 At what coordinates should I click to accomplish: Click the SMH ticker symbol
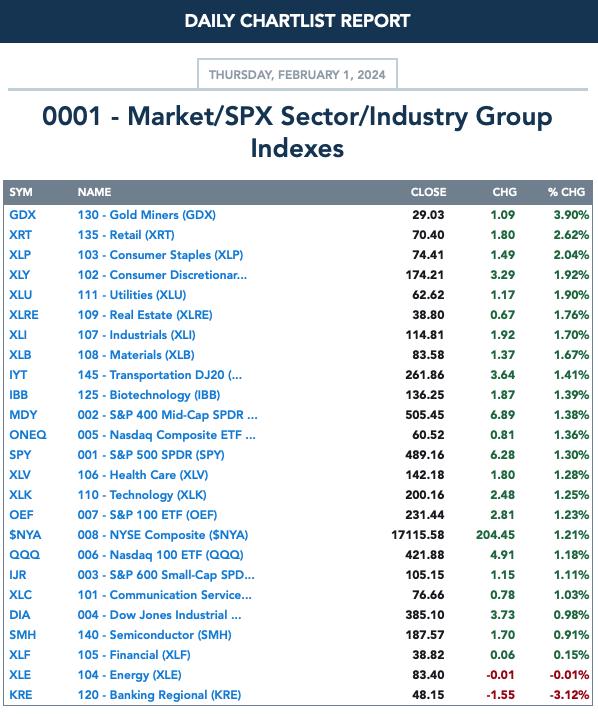pos(22,635)
